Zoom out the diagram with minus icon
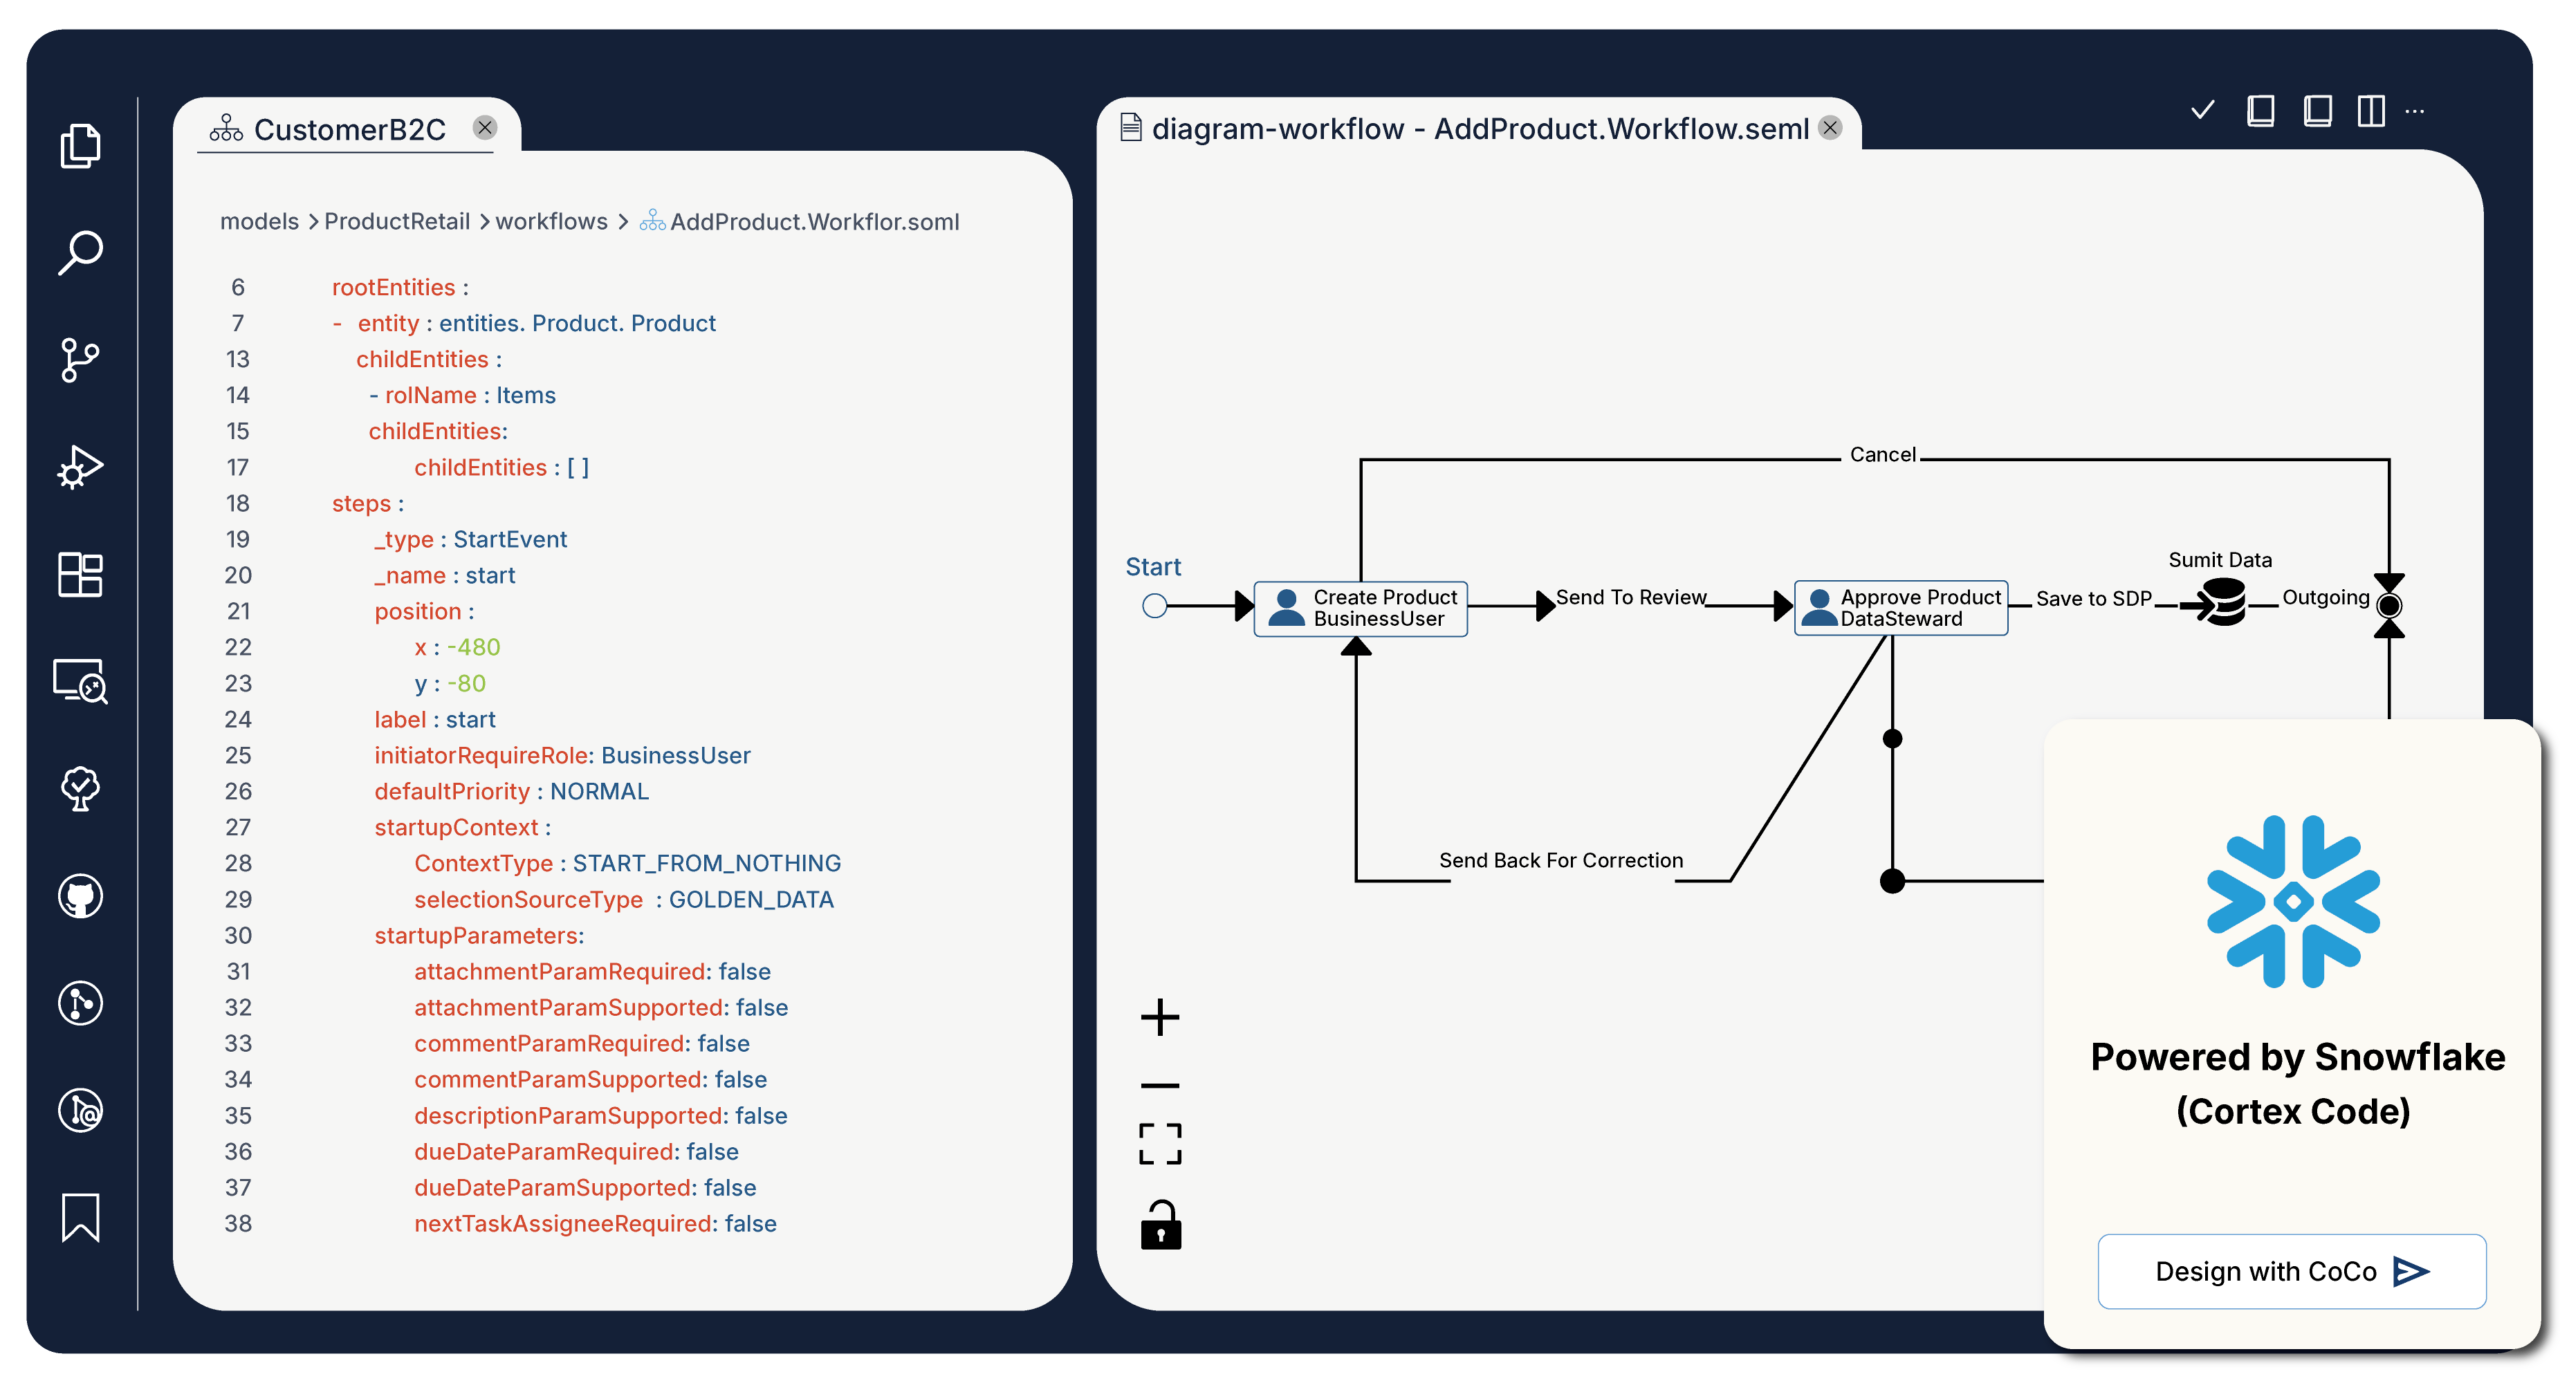2560x1383 pixels. click(1160, 1085)
